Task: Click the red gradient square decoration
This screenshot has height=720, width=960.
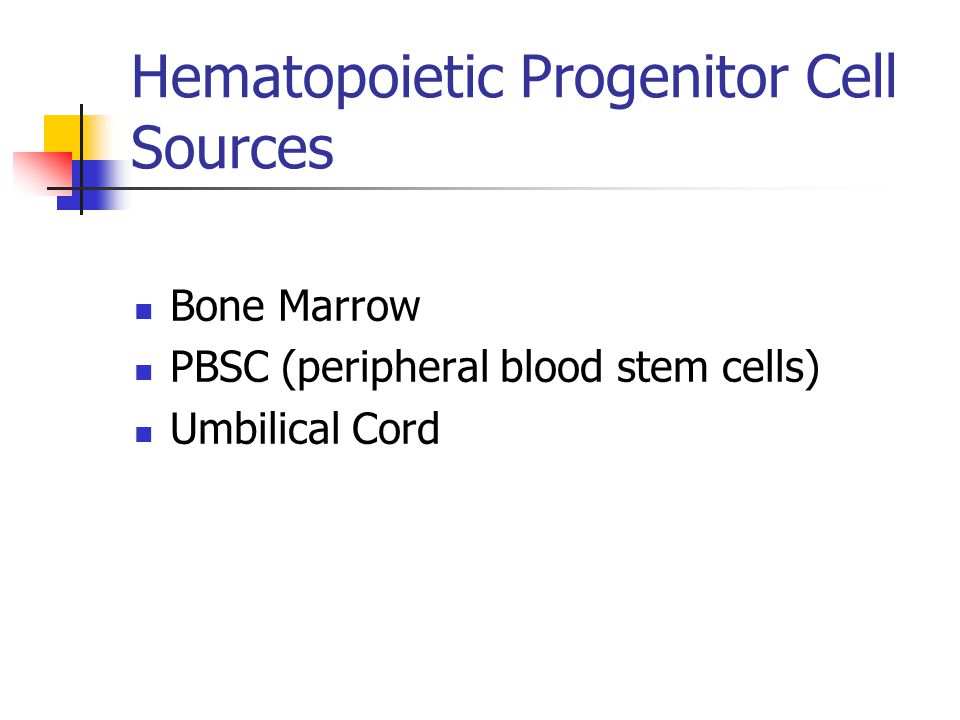Action: click(x=42, y=174)
